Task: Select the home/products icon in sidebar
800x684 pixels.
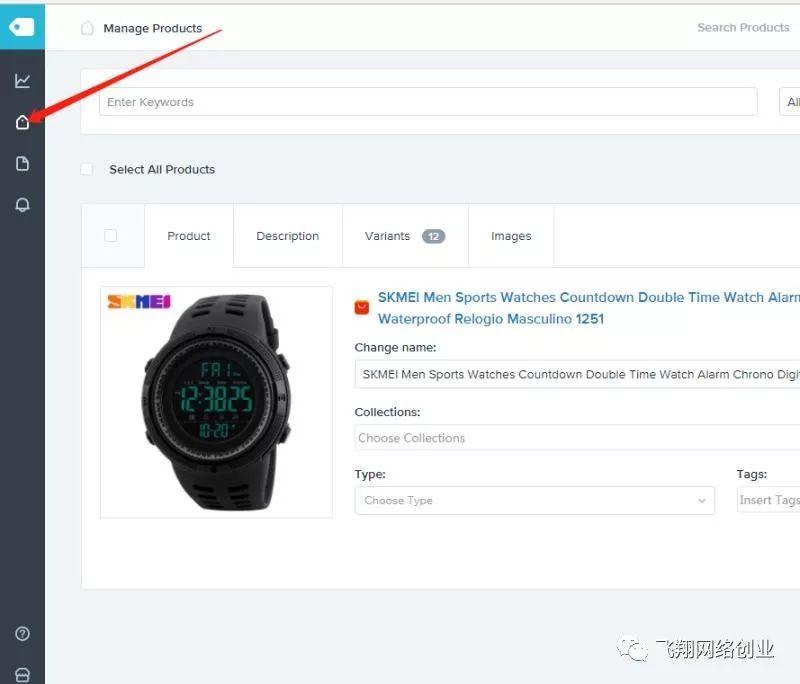Action: [x=22, y=122]
